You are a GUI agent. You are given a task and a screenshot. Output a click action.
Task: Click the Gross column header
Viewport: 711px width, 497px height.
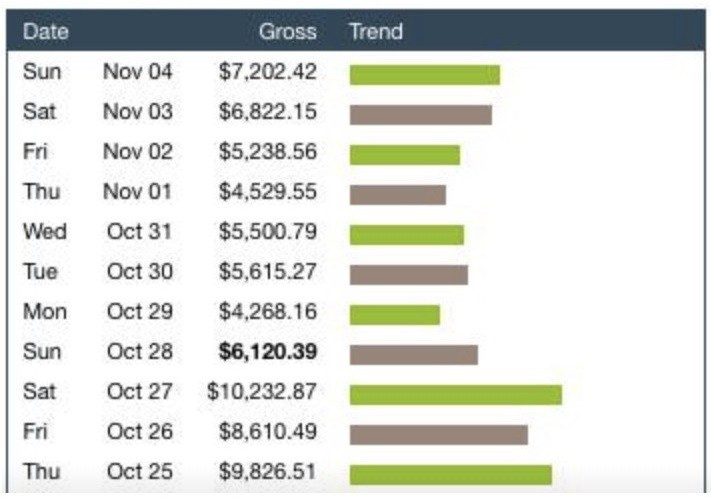(287, 31)
